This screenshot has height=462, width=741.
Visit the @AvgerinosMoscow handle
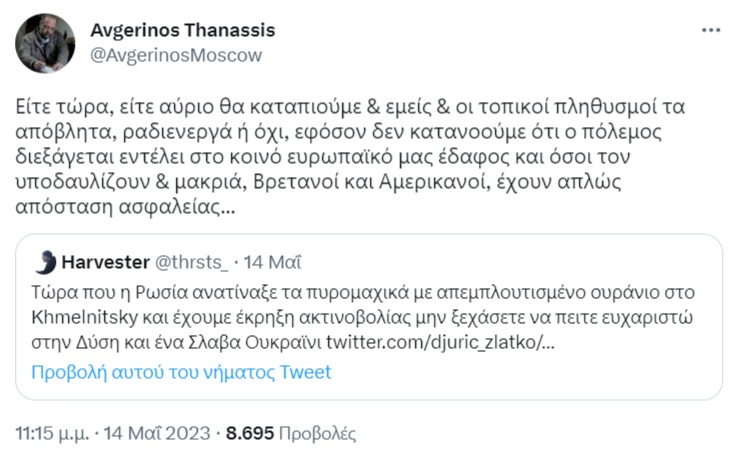point(176,55)
